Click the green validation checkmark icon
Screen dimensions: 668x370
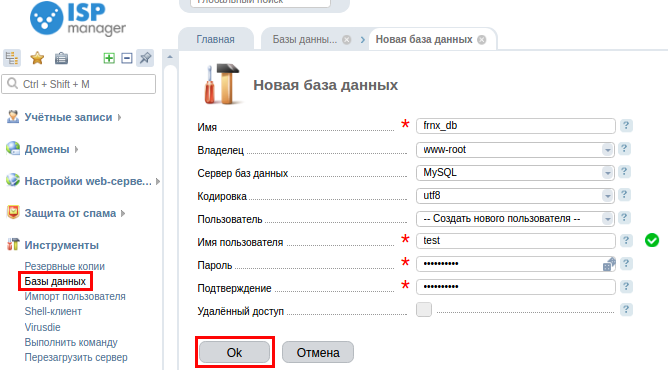(x=652, y=240)
